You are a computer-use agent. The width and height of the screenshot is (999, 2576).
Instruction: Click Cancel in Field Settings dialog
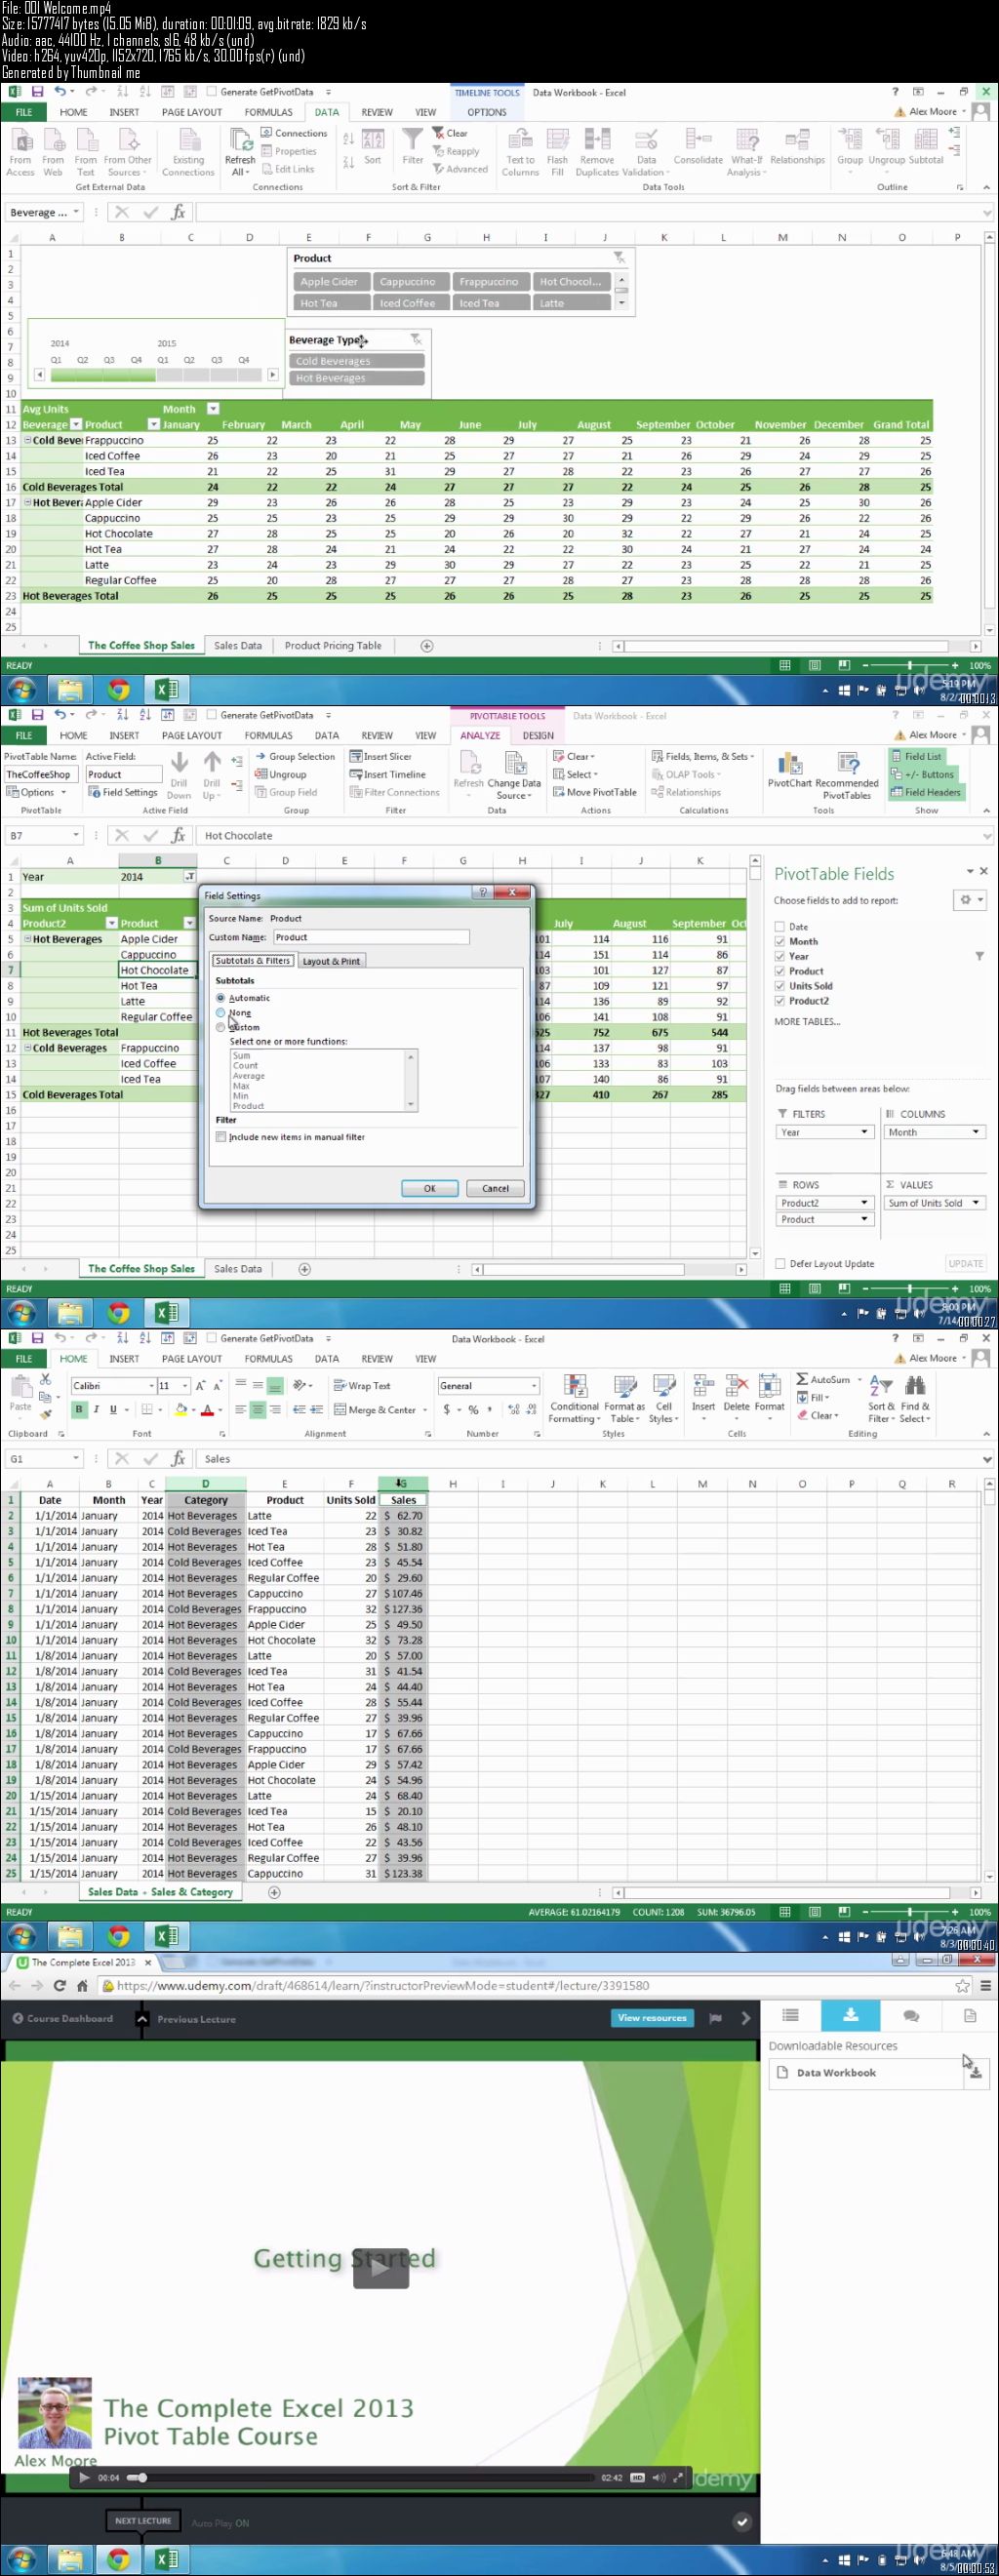(x=496, y=1189)
